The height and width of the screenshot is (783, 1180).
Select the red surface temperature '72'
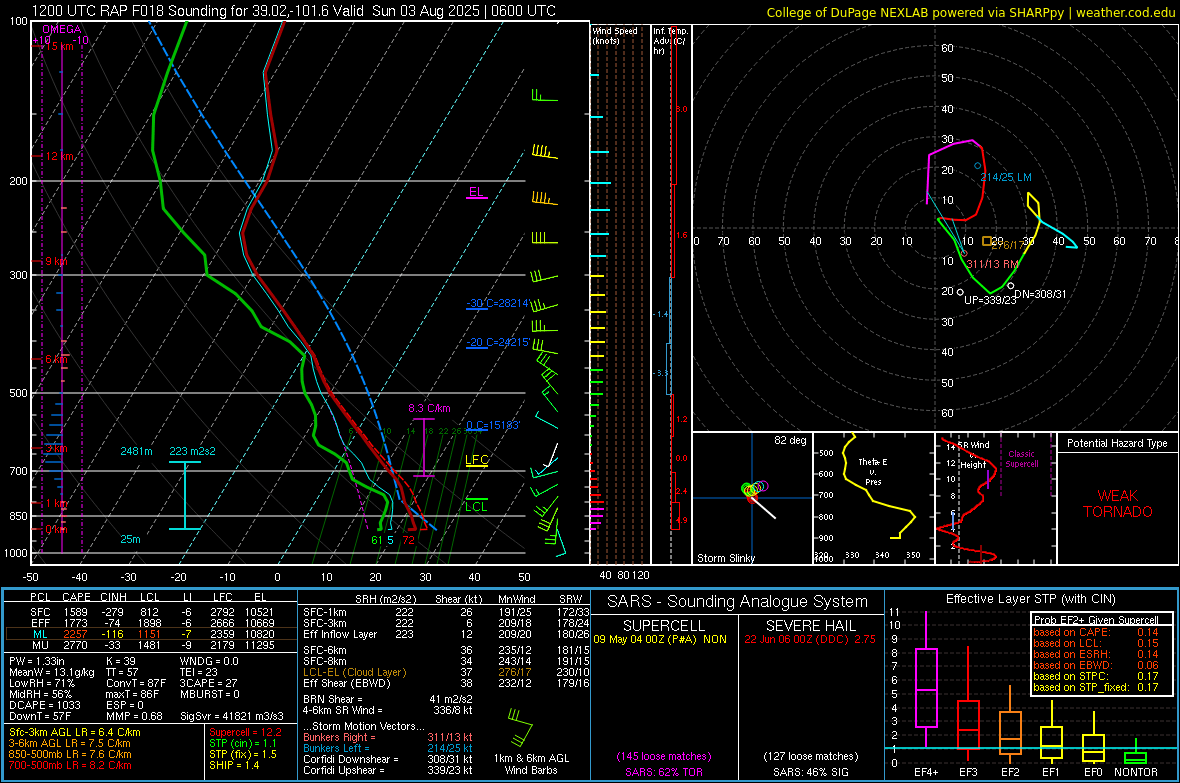(408, 540)
